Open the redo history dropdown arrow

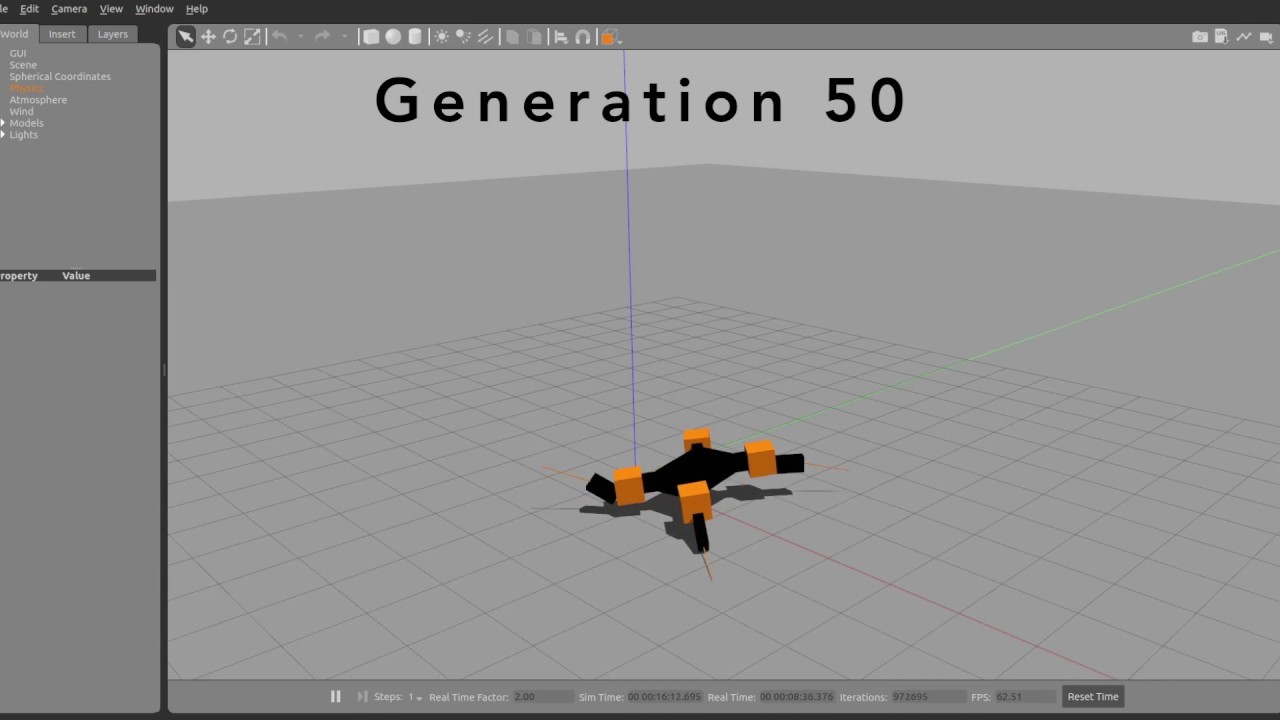(344, 37)
